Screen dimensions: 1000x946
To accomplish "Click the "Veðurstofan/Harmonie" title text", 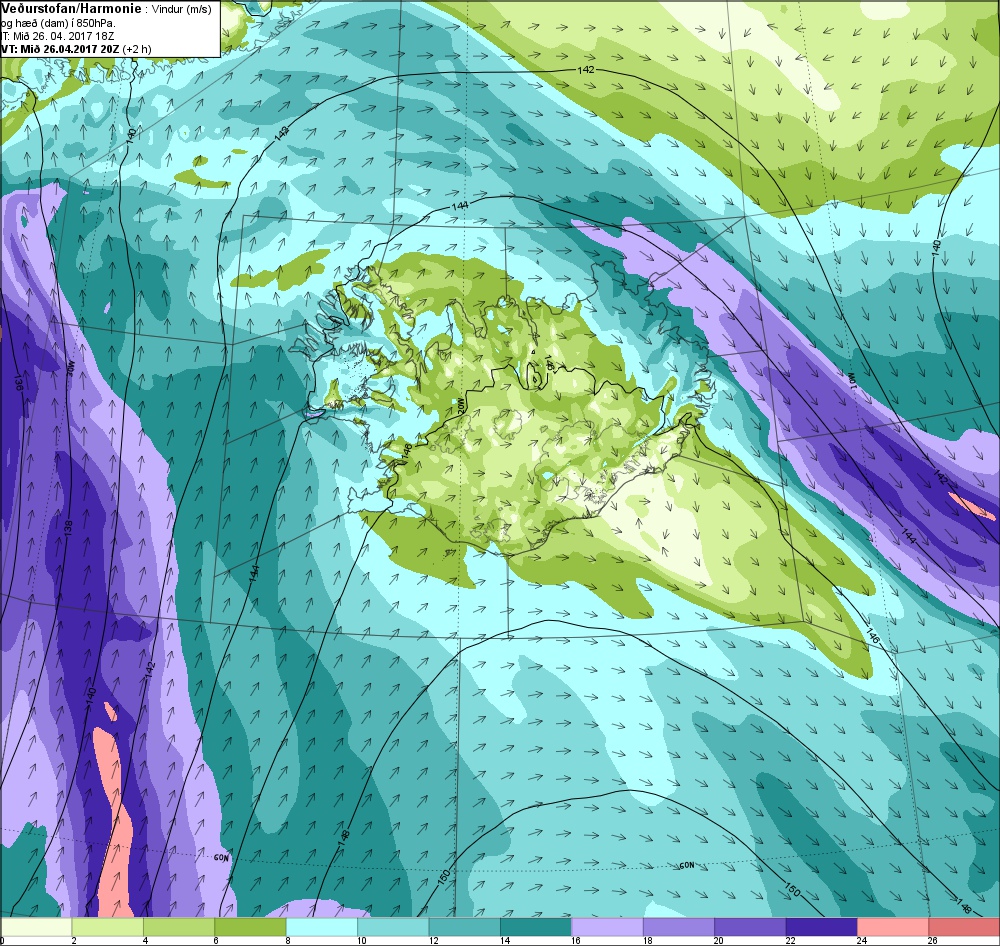I will point(71,9).
